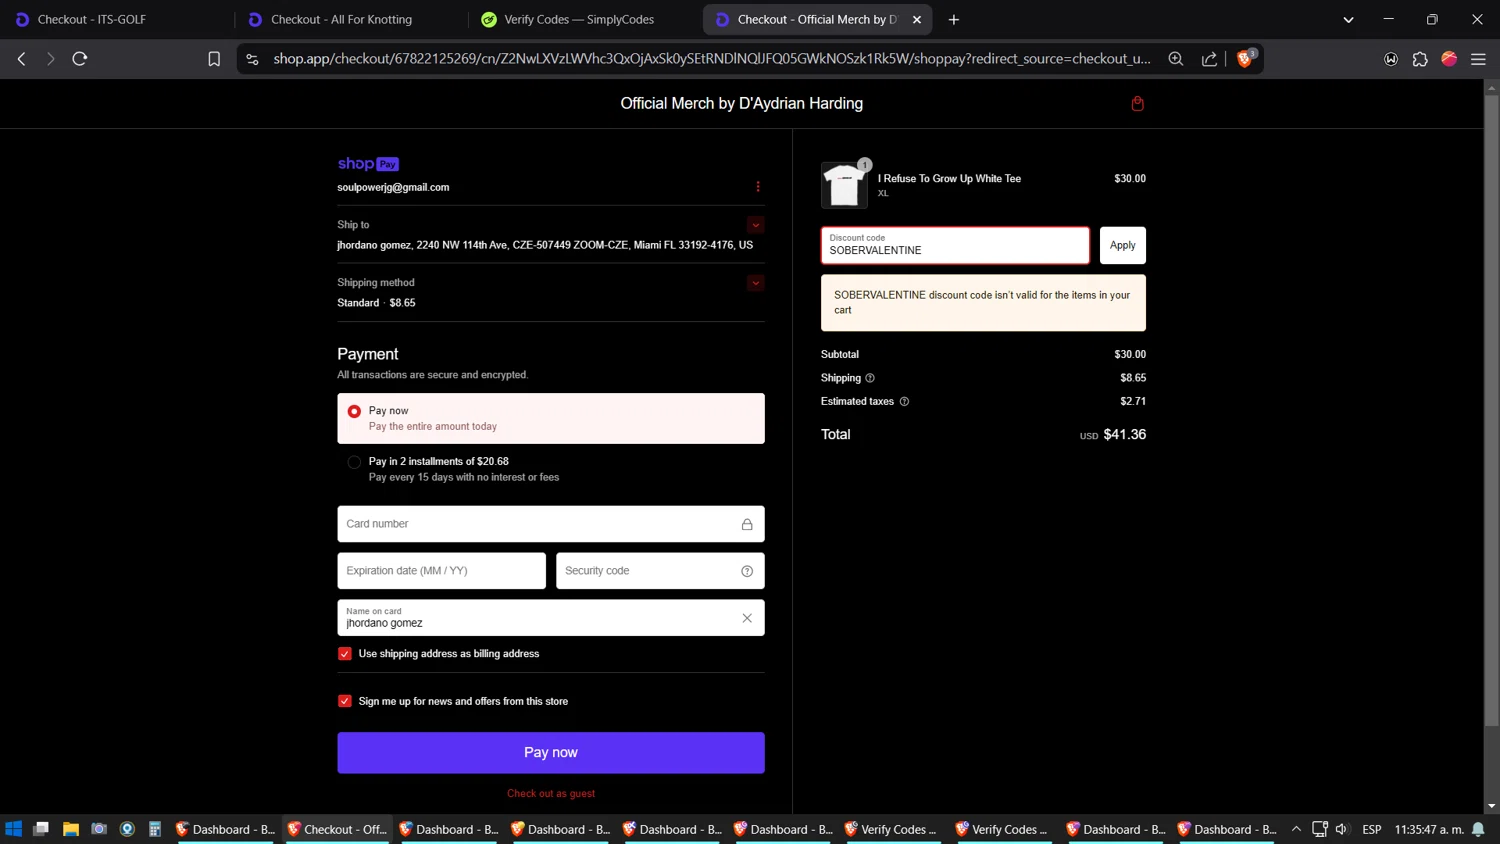Click the Shop Pay logo

pyautogui.click(x=368, y=164)
